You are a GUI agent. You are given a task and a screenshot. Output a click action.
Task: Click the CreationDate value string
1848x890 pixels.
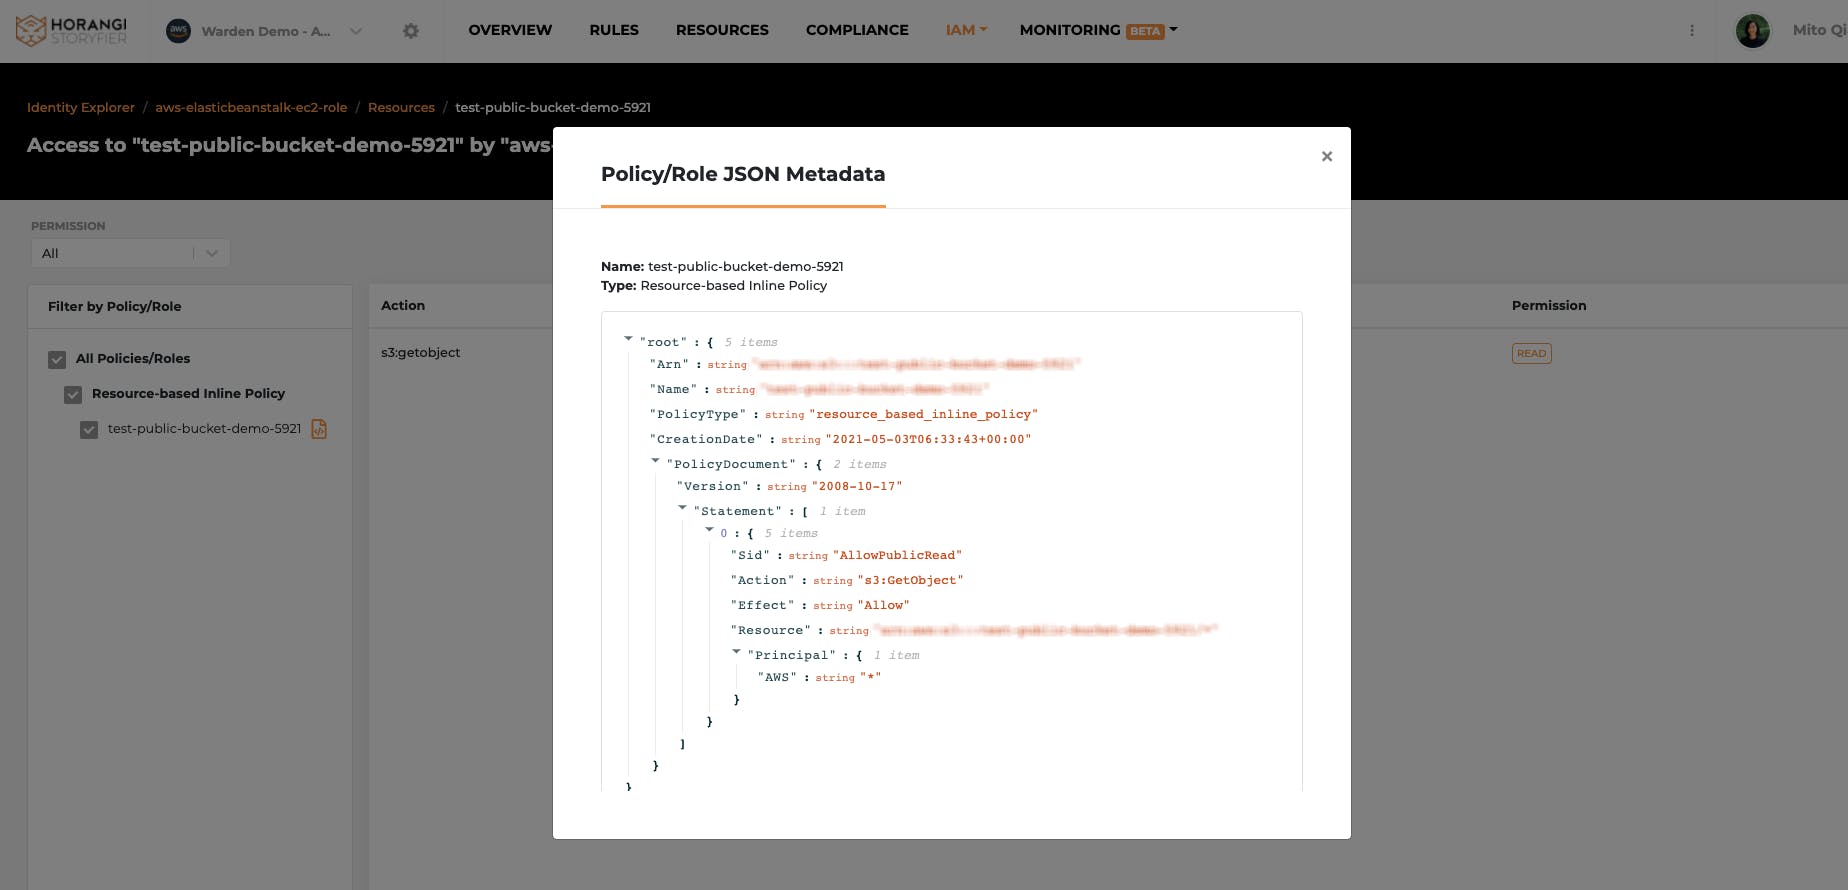[928, 439]
